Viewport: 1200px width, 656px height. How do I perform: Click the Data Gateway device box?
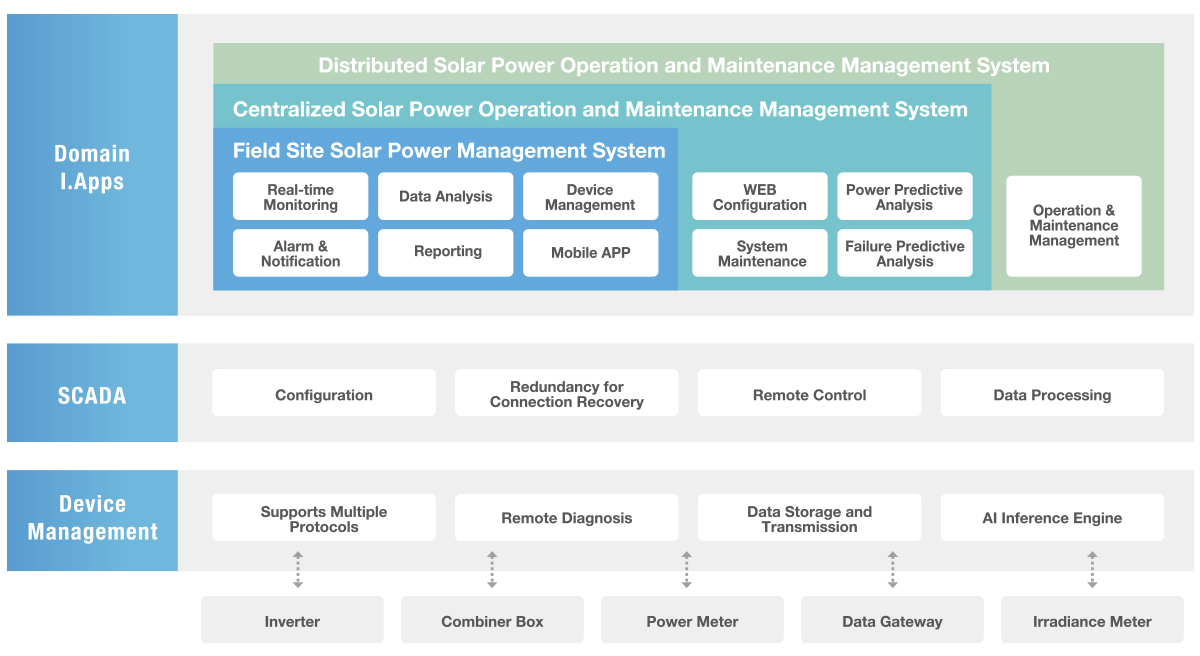click(892, 621)
